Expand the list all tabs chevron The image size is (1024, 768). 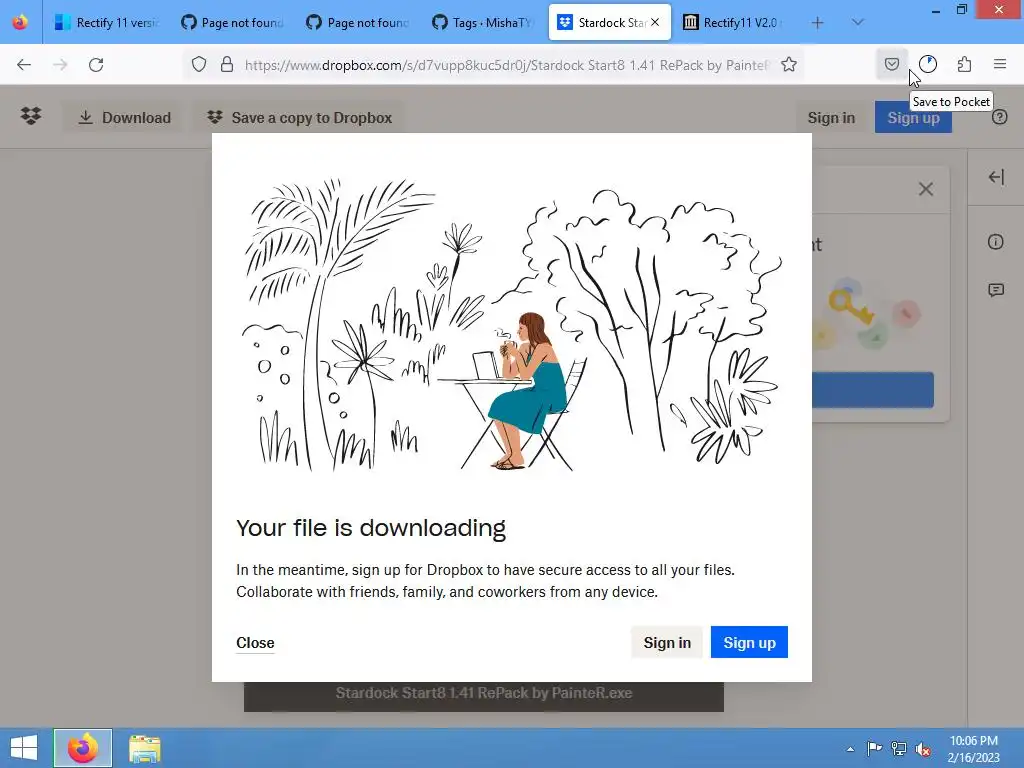pos(857,23)
